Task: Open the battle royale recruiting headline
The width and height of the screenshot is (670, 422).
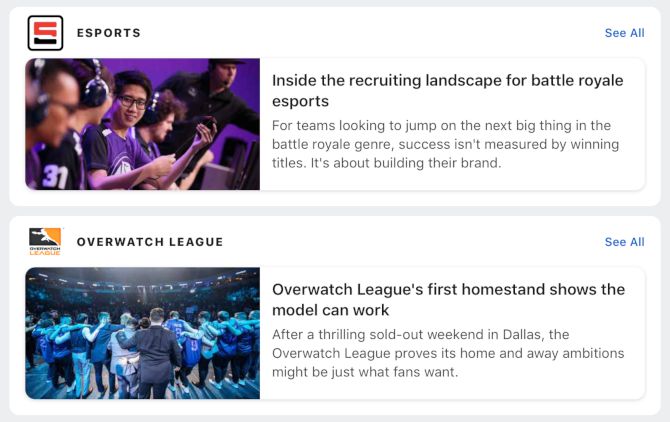Action: 447,91
